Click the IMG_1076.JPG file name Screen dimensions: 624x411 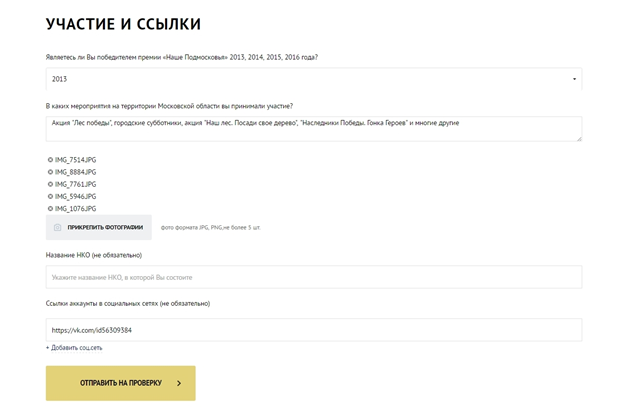76,208
